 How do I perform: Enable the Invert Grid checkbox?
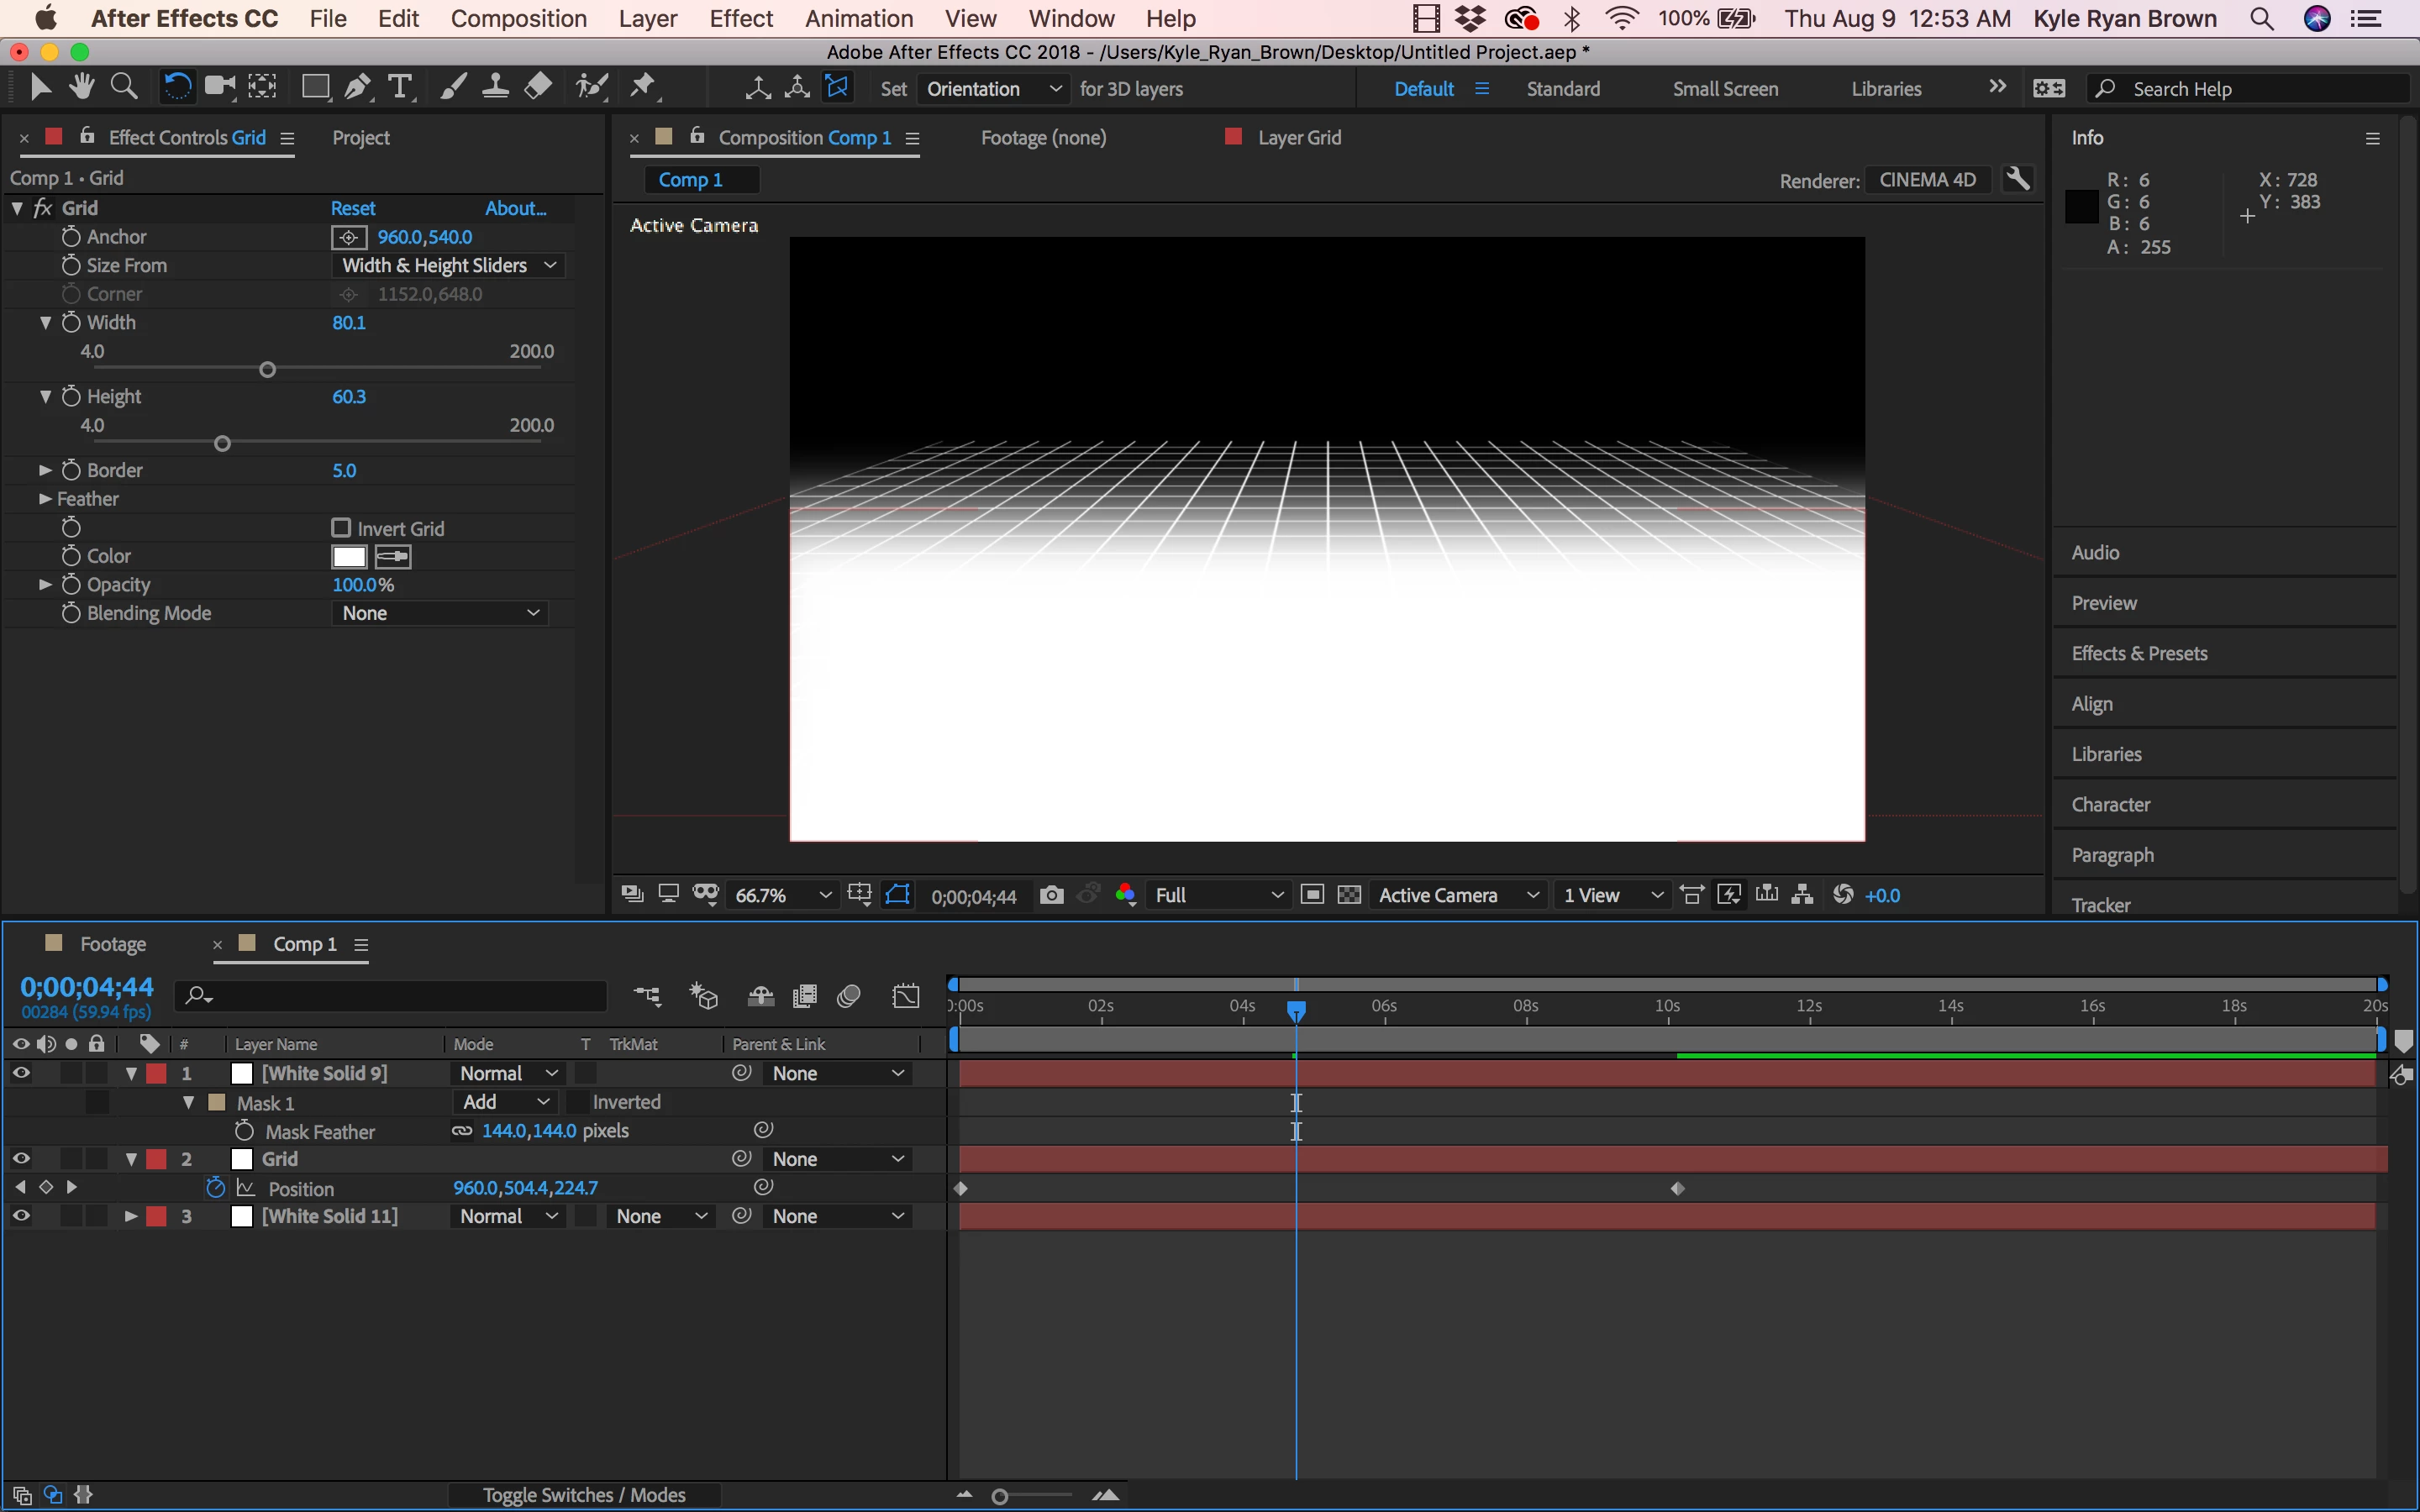tap(341, 527)
